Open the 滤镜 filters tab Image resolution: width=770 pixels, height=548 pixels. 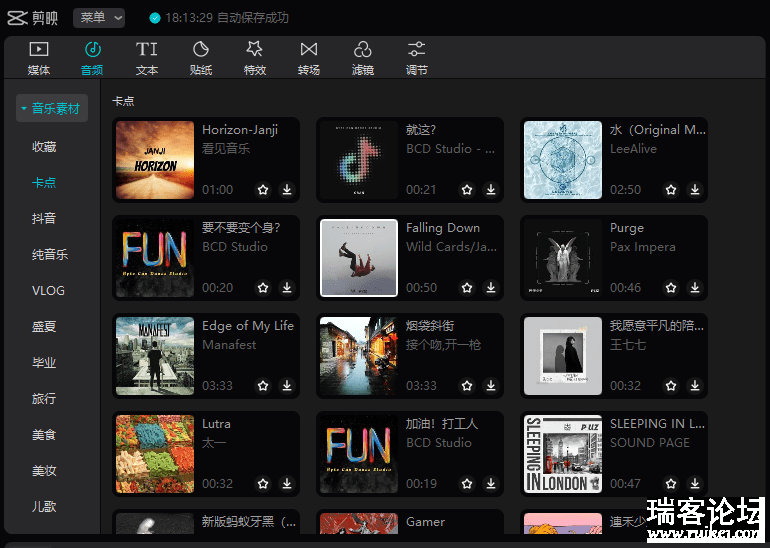pos(362,58)
